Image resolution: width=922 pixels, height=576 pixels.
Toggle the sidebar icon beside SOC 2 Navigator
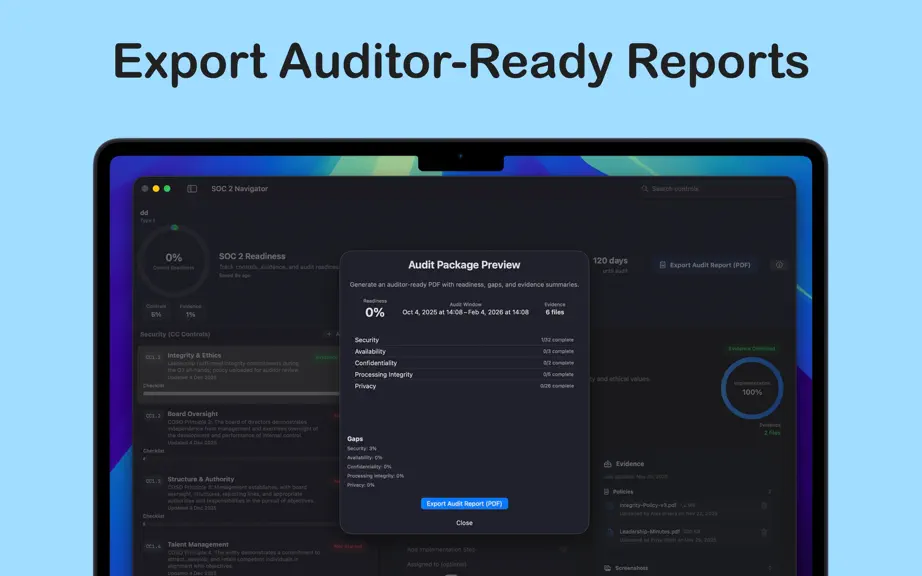coord(192,189)
